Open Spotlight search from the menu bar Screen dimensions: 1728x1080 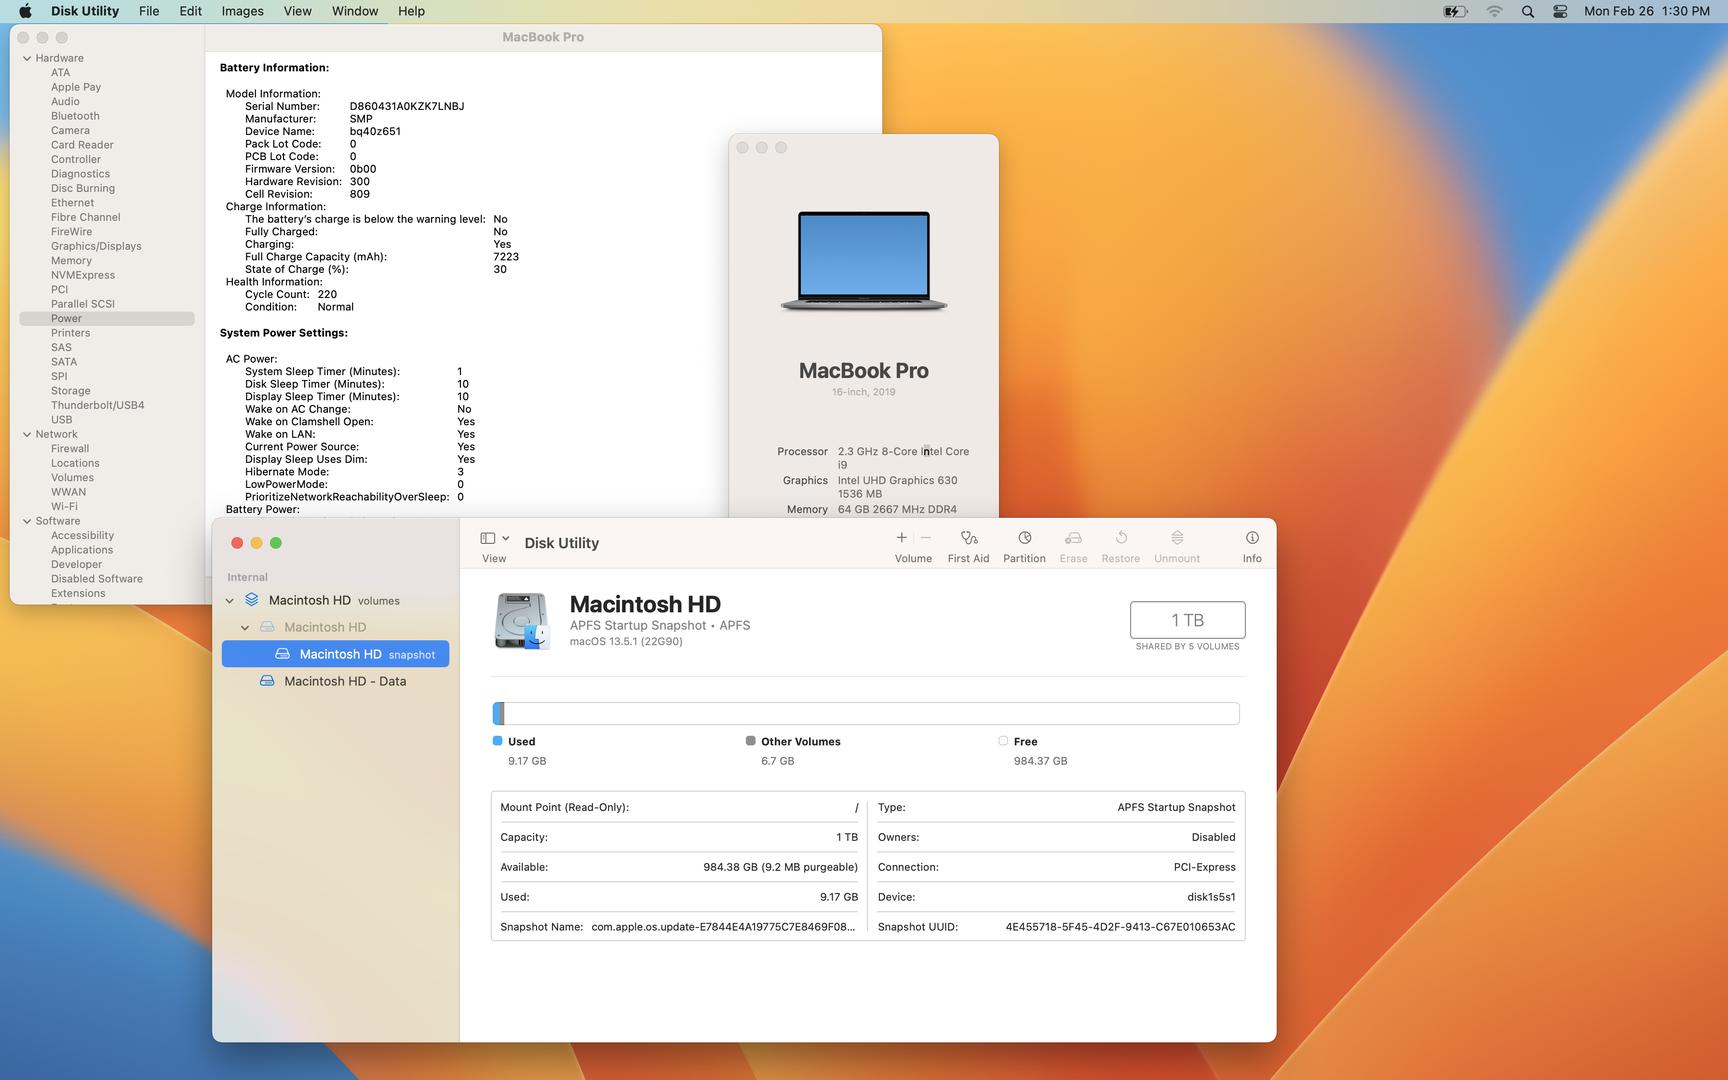point(1527,11)
